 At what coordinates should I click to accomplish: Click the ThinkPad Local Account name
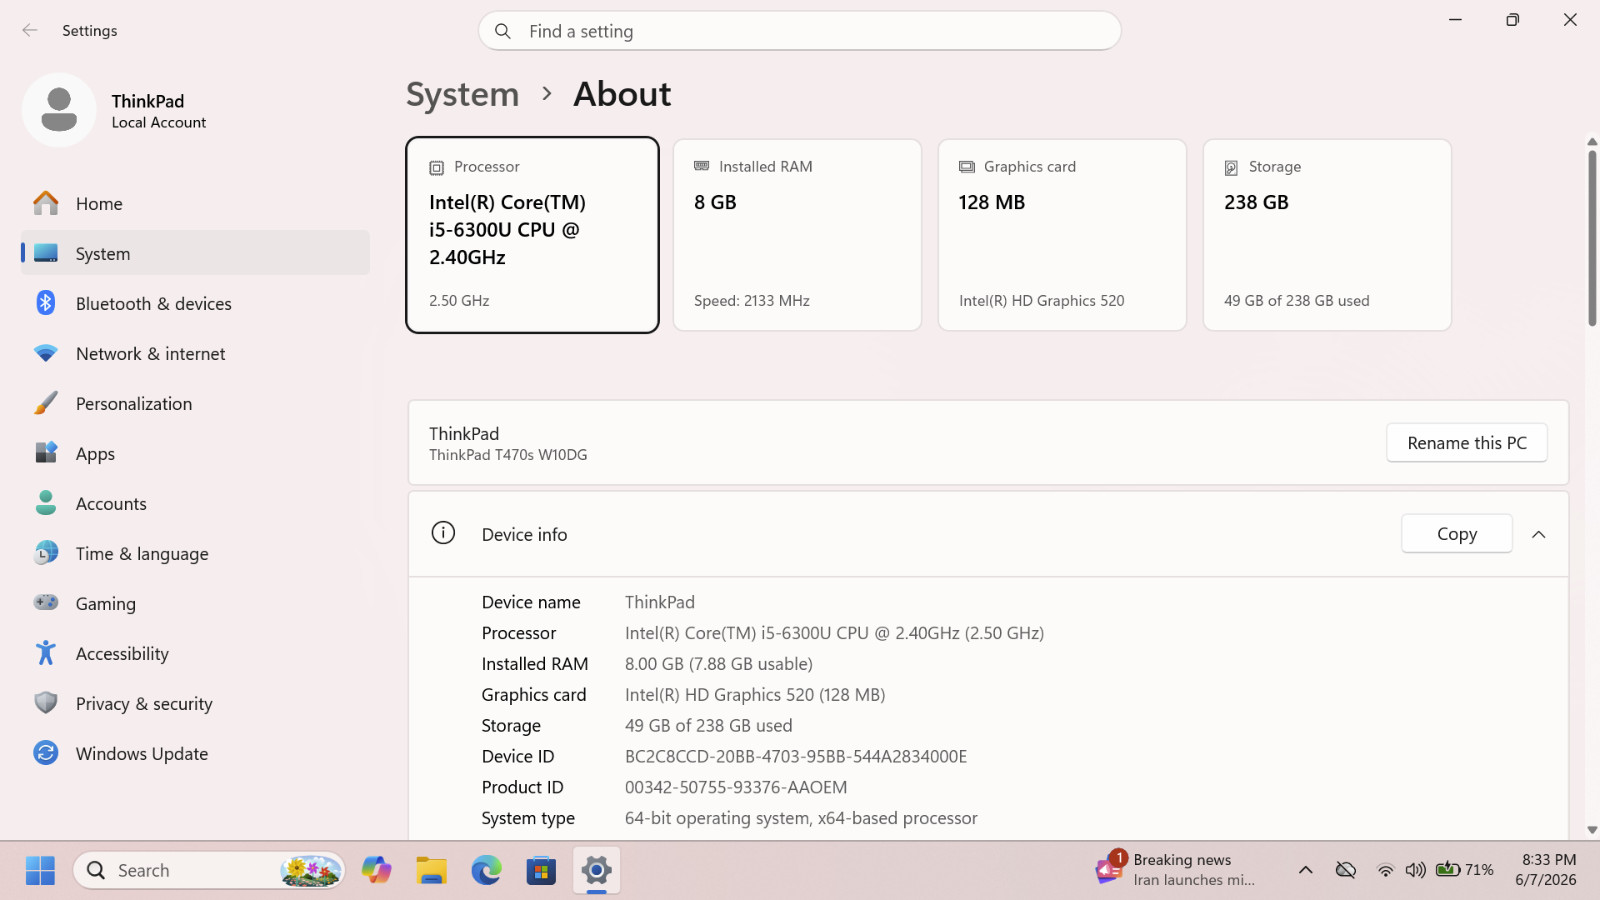(159, 111)
